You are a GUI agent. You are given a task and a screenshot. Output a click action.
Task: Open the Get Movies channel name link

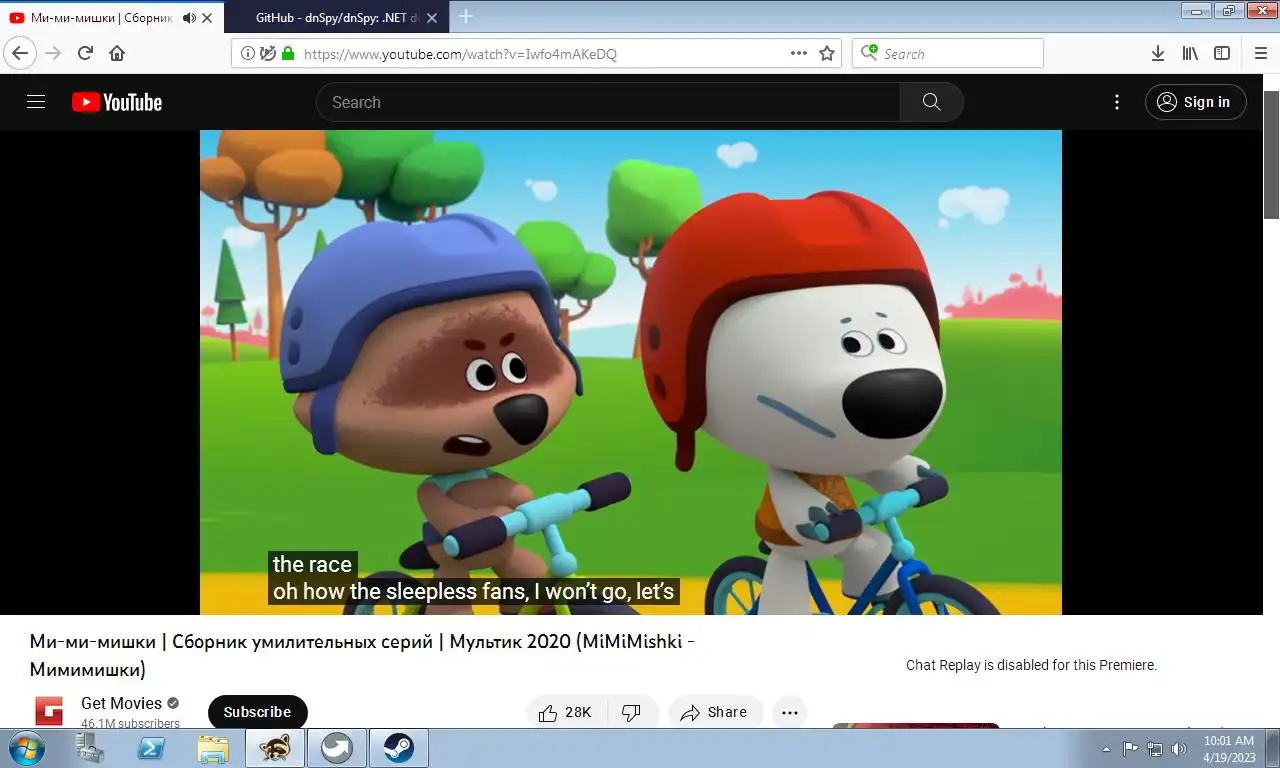[121, 703]
